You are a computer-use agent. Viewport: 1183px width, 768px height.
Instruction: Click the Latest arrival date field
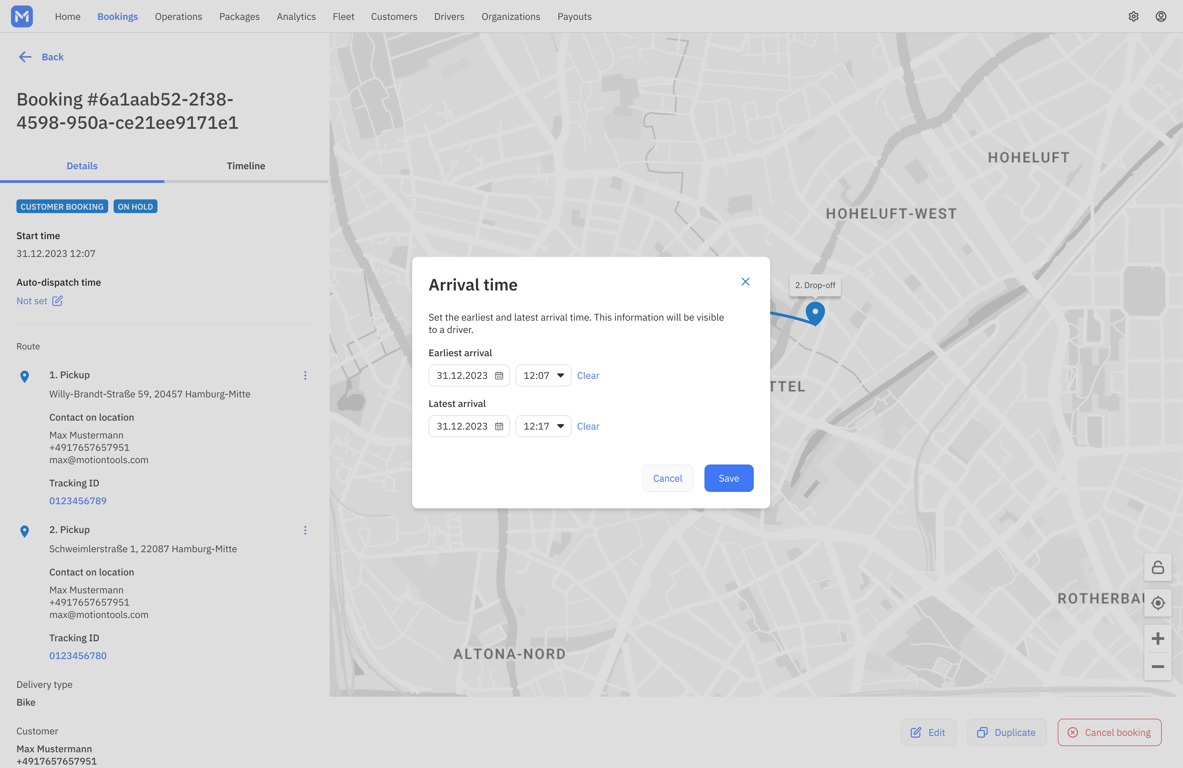(469, 426)
